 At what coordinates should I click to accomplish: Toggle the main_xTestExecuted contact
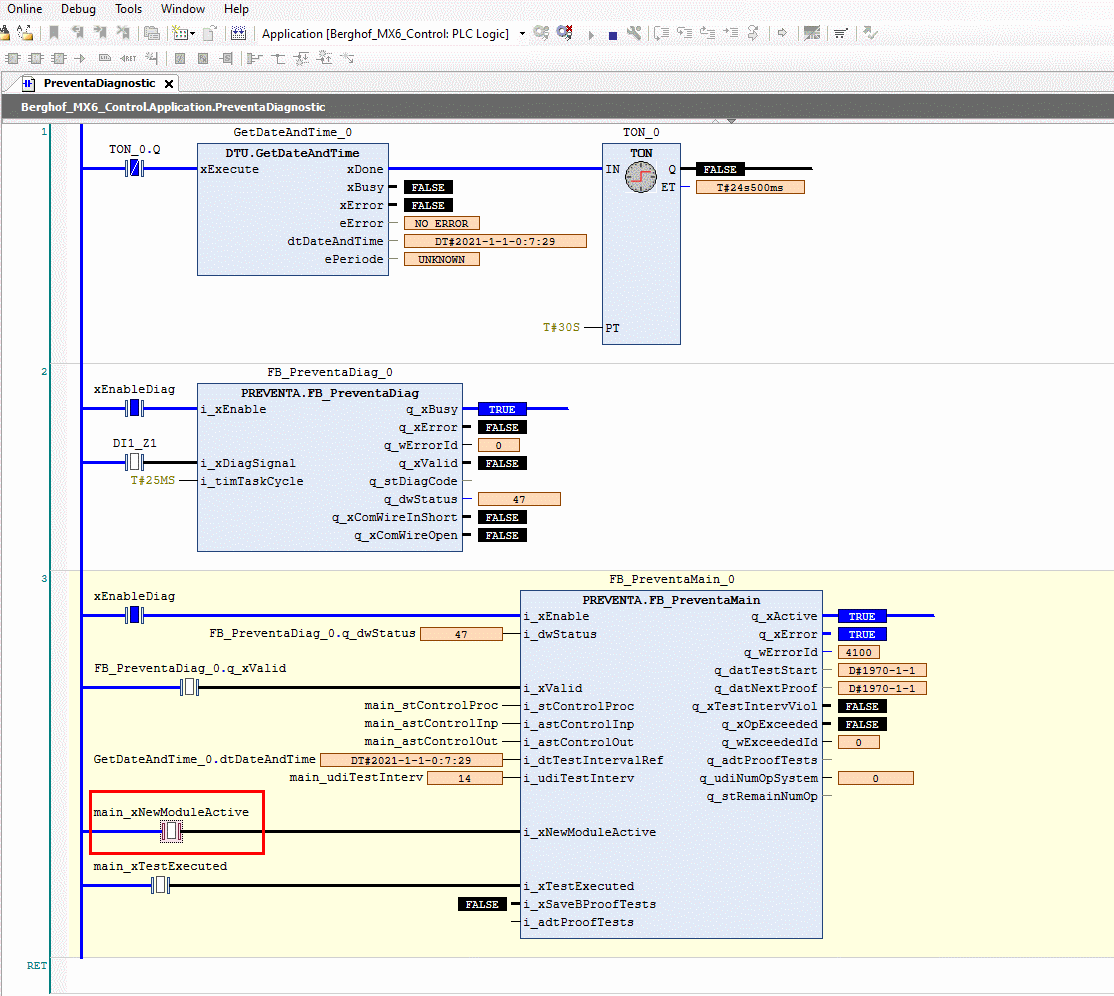pyautogui.click(x=161, y=885)
